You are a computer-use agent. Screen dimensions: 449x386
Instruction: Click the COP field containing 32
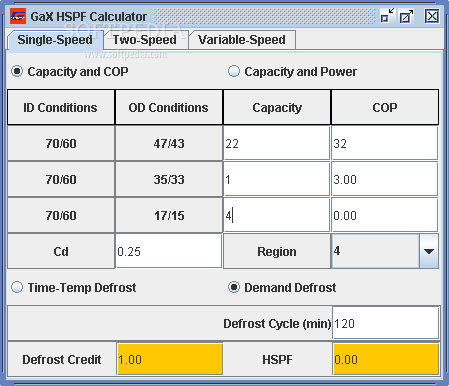(x=385, y=143)
